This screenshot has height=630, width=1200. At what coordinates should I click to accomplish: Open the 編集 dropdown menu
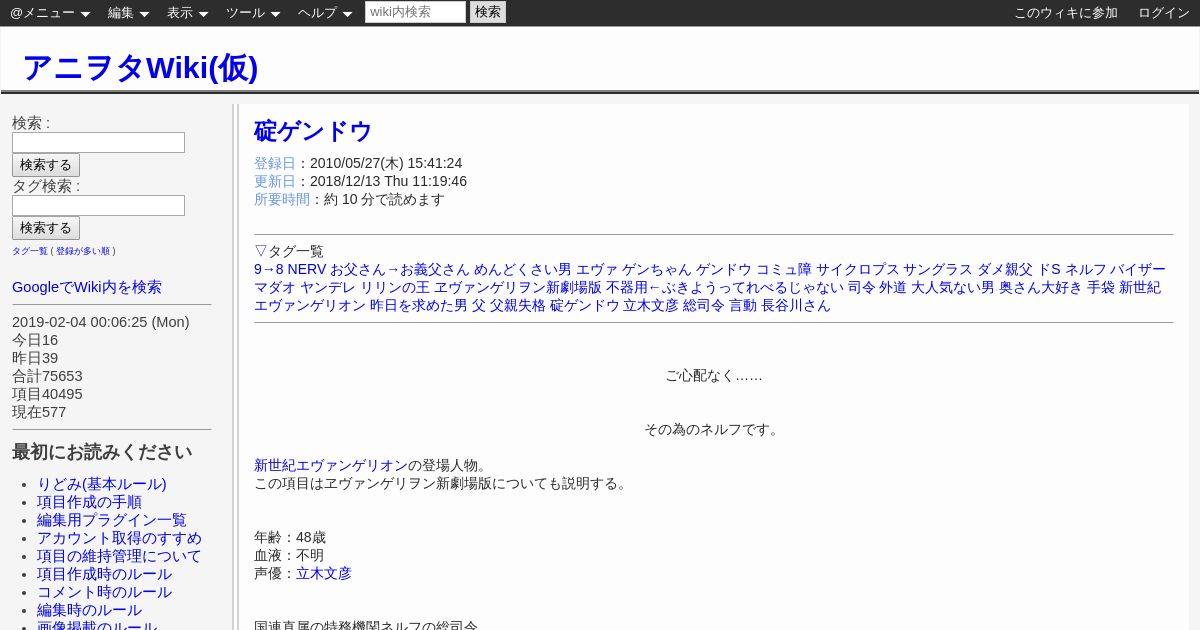point(128,13)
